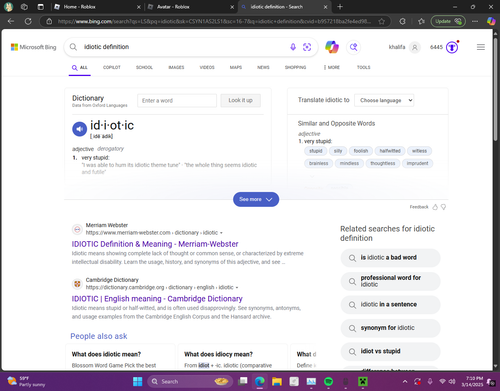This screenshot has height=391, width=500.
Task: Click the magnifier icon in search box
Action: [73, 47]
